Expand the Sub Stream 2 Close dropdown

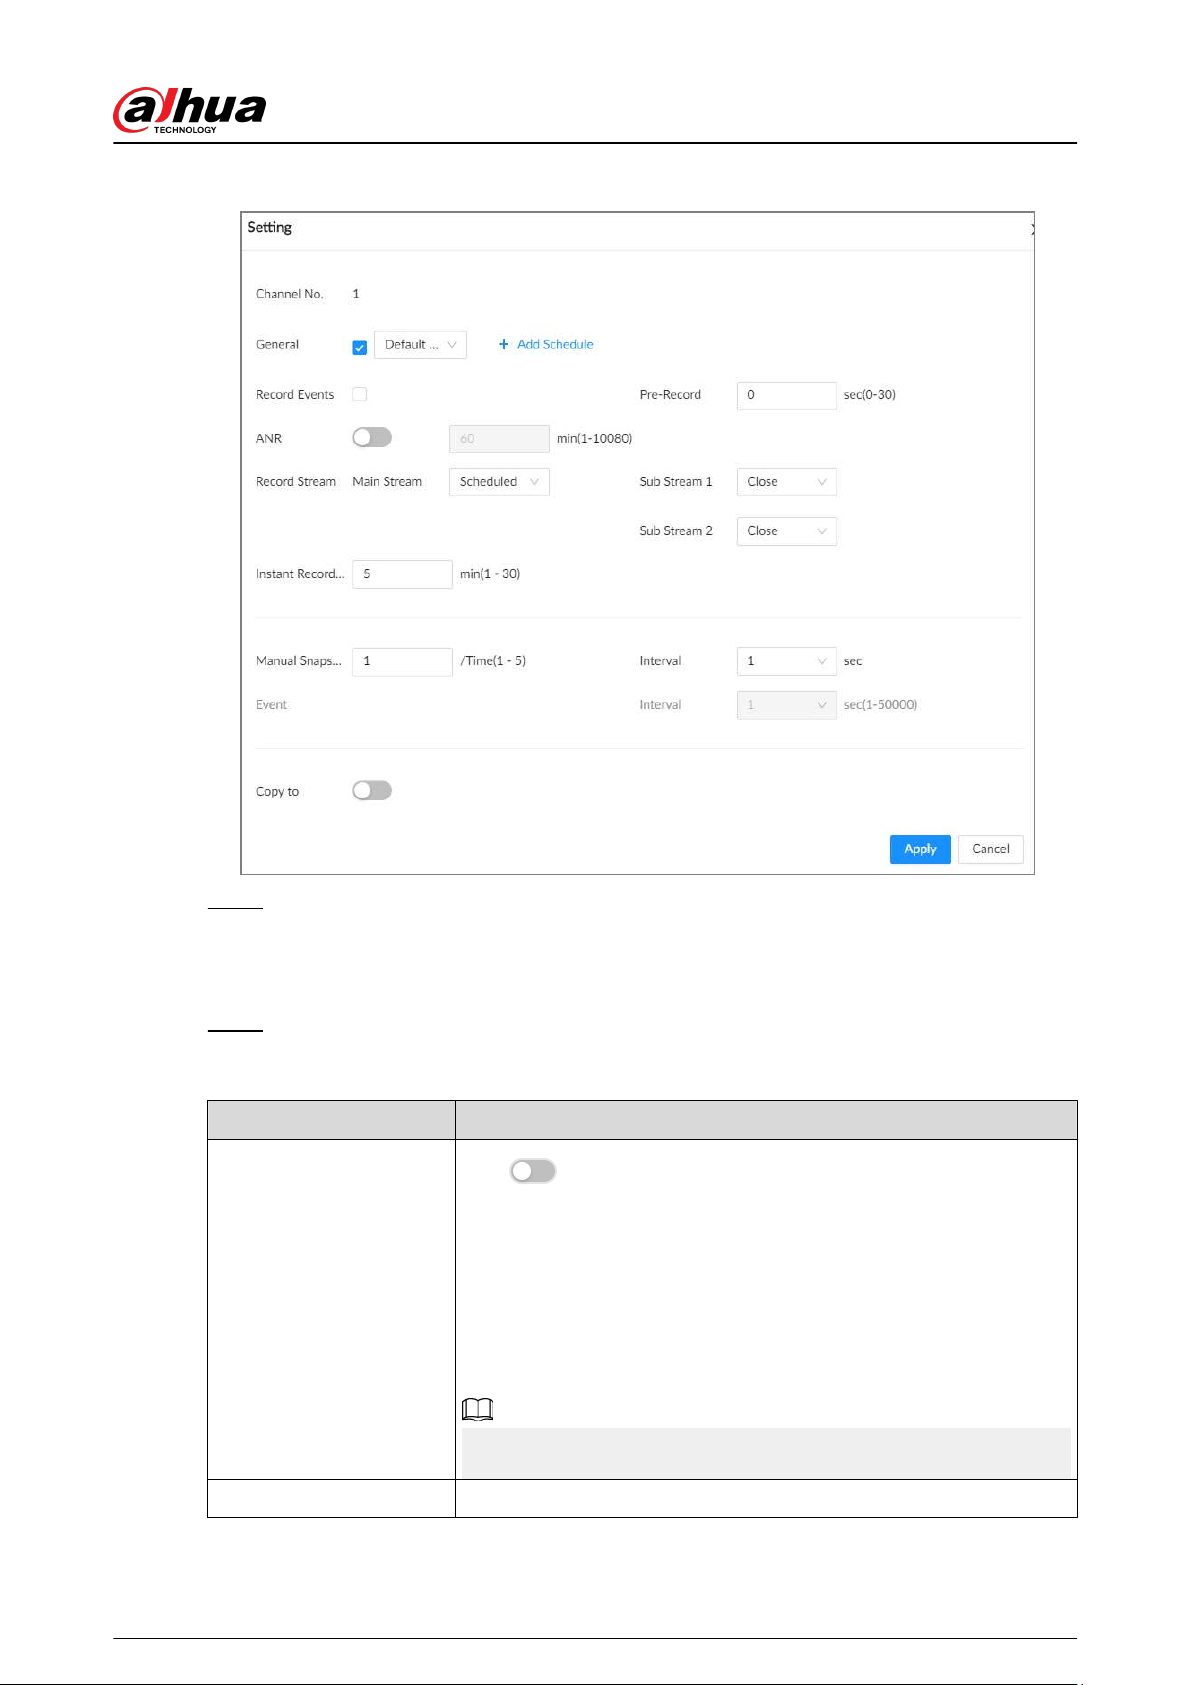point(786,530)
